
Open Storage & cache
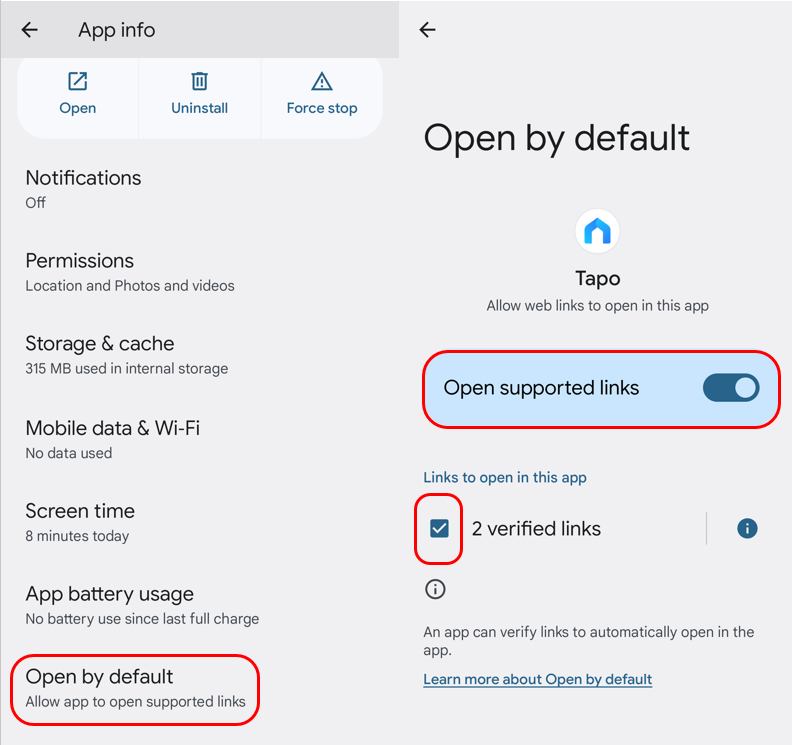[x=200, y=355]
